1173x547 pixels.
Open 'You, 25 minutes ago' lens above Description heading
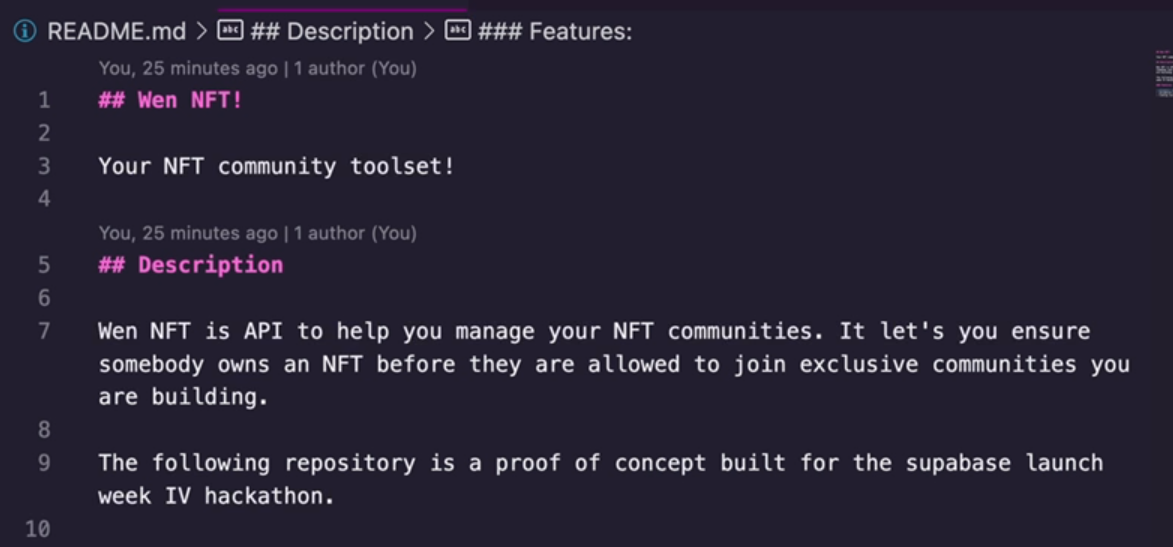point(188,233)
